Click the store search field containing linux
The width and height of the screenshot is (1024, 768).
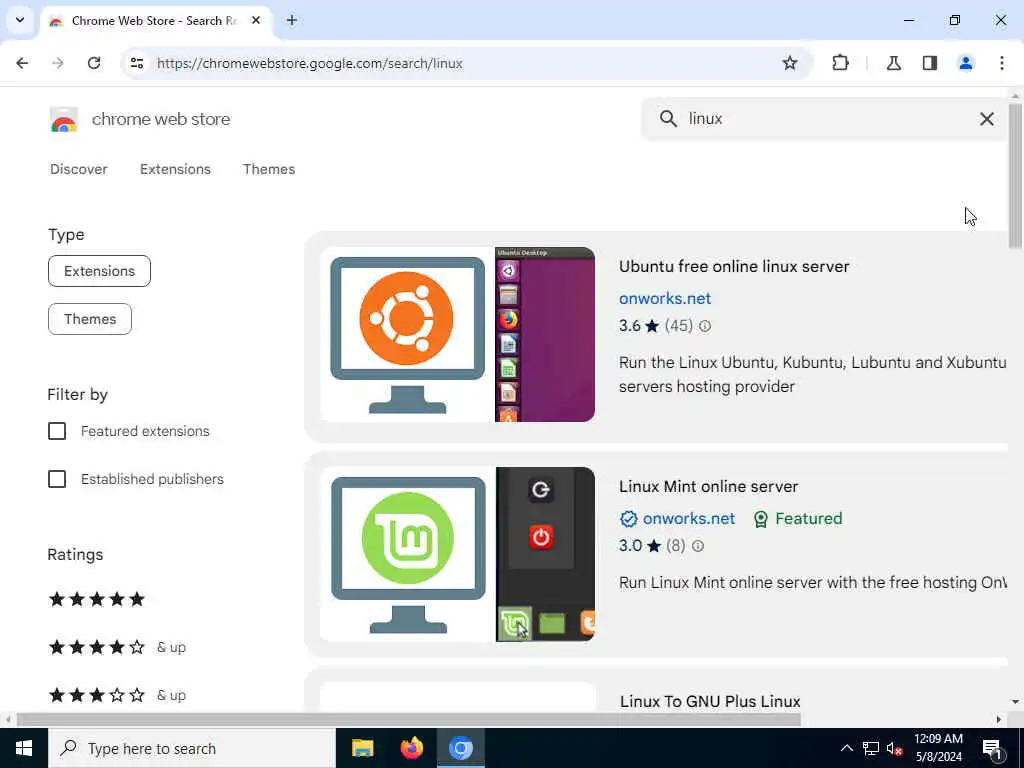[x=825, y=119]
